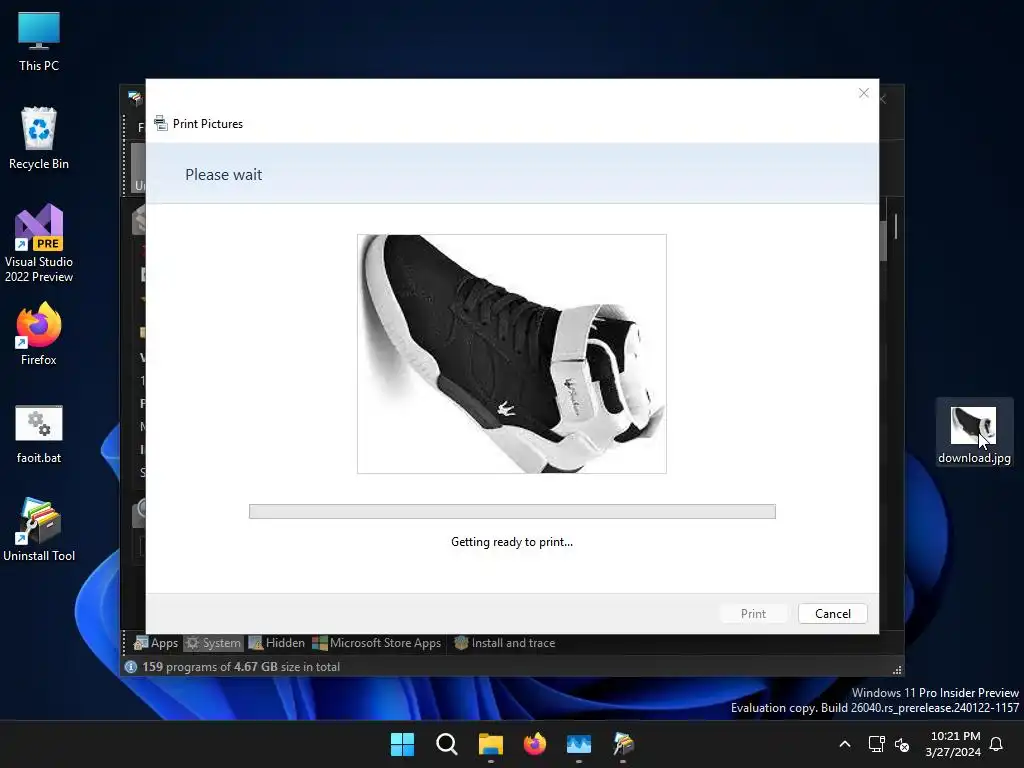Image resolution: width=1024 pixels, height=768 pixels.
Task: Click the Print Pictures printer icon
Action: (x=161, y=123)
